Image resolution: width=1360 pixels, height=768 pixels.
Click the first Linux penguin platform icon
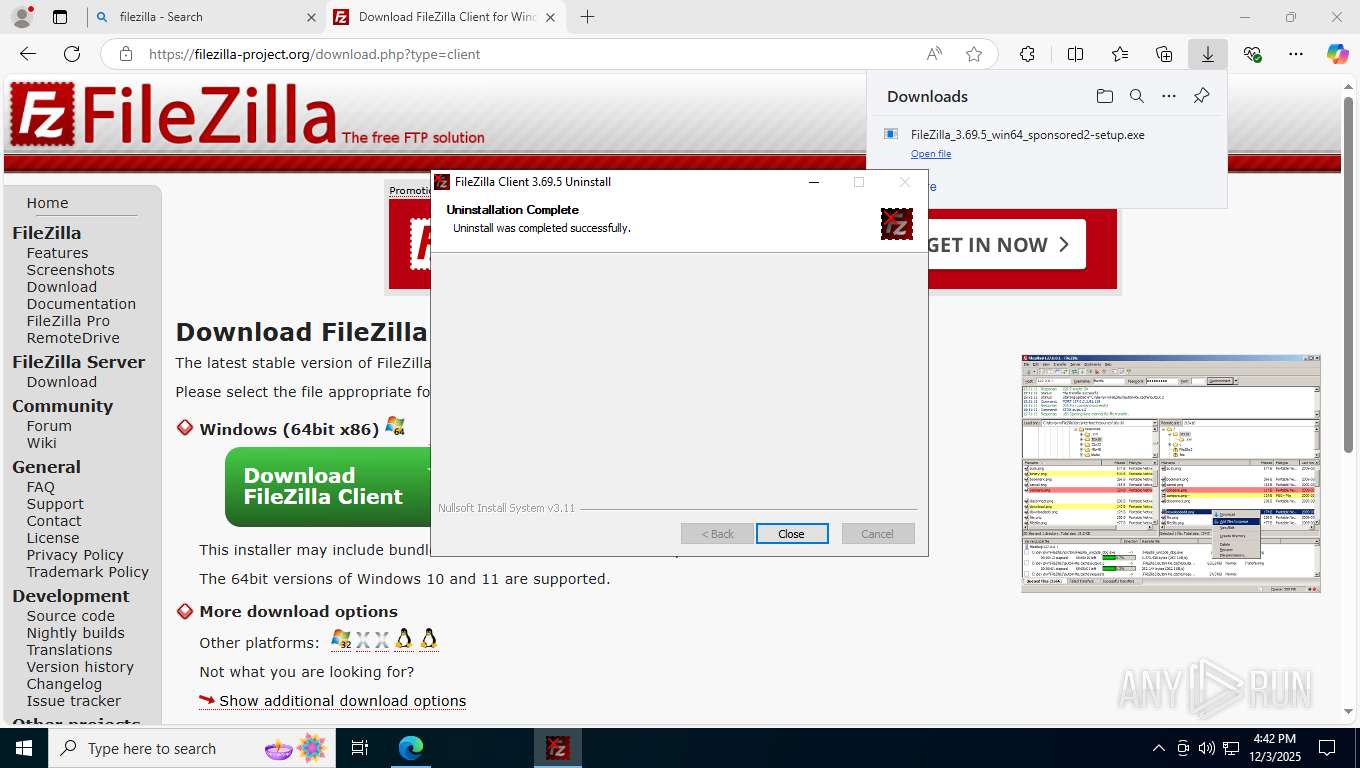[404, 640]
